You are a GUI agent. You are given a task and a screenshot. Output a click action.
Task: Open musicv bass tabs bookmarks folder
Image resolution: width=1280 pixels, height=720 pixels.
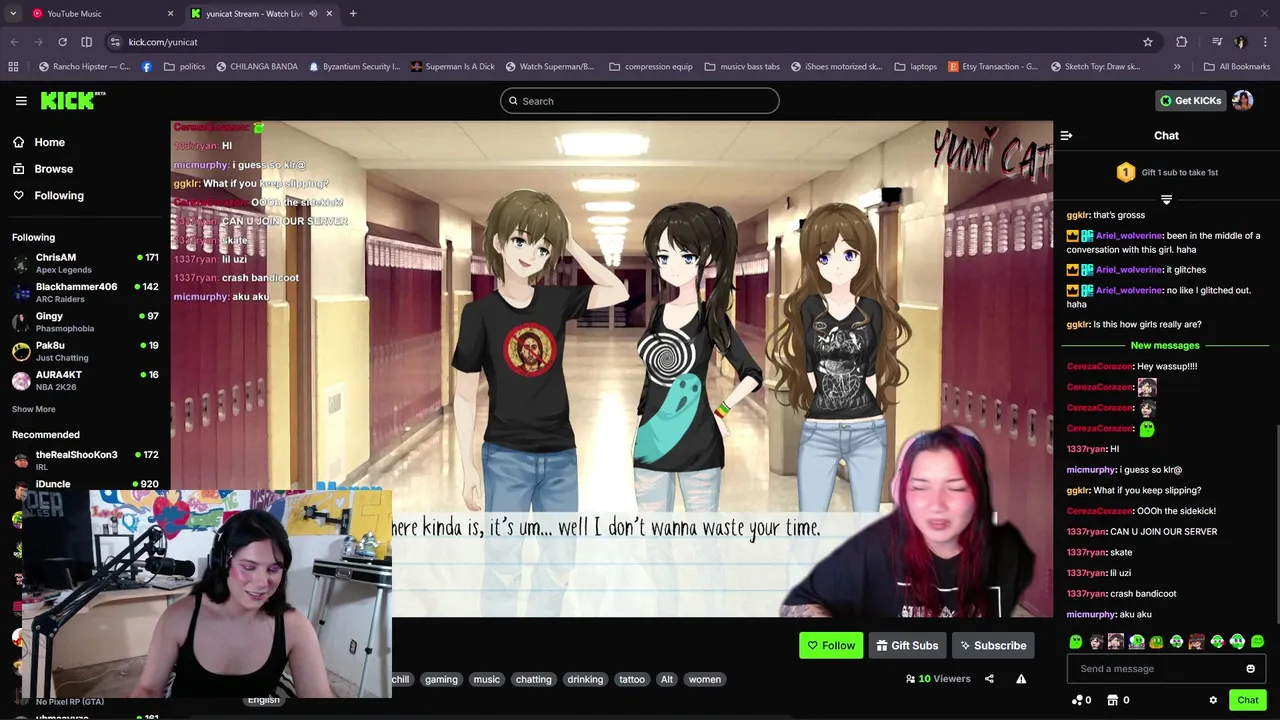click(741, 67)
